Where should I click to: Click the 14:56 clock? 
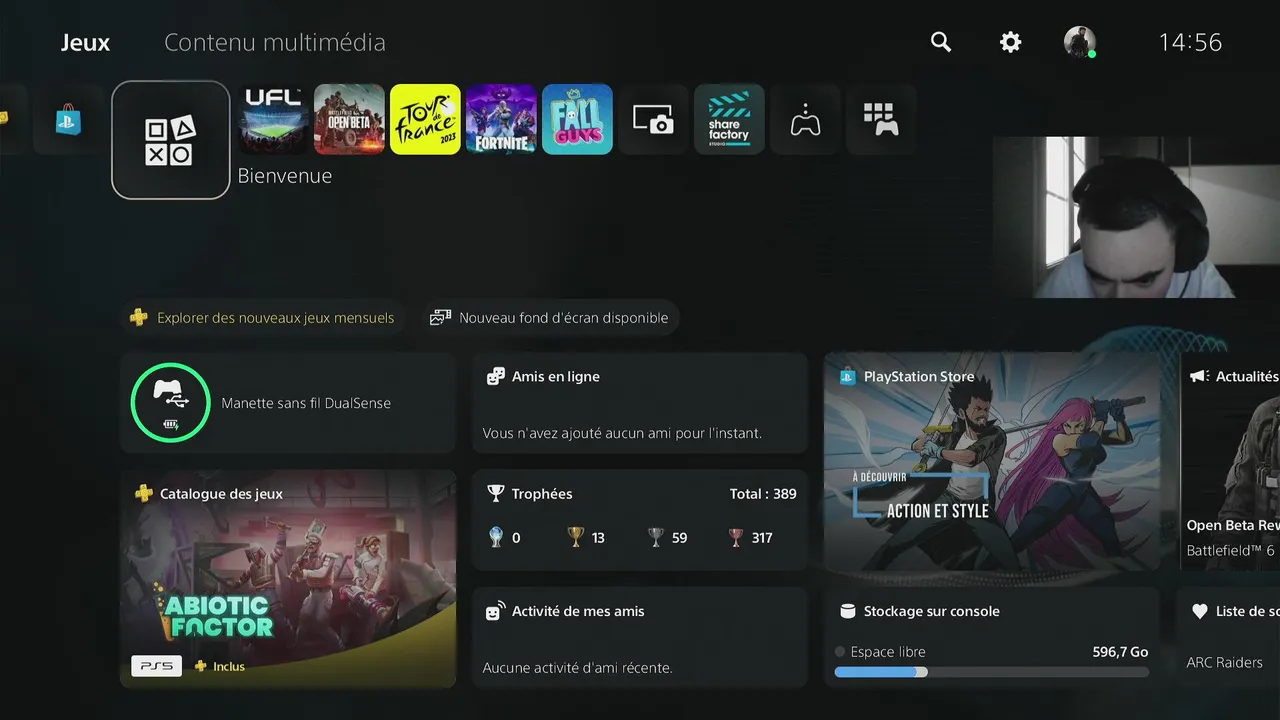[1190, 42]
